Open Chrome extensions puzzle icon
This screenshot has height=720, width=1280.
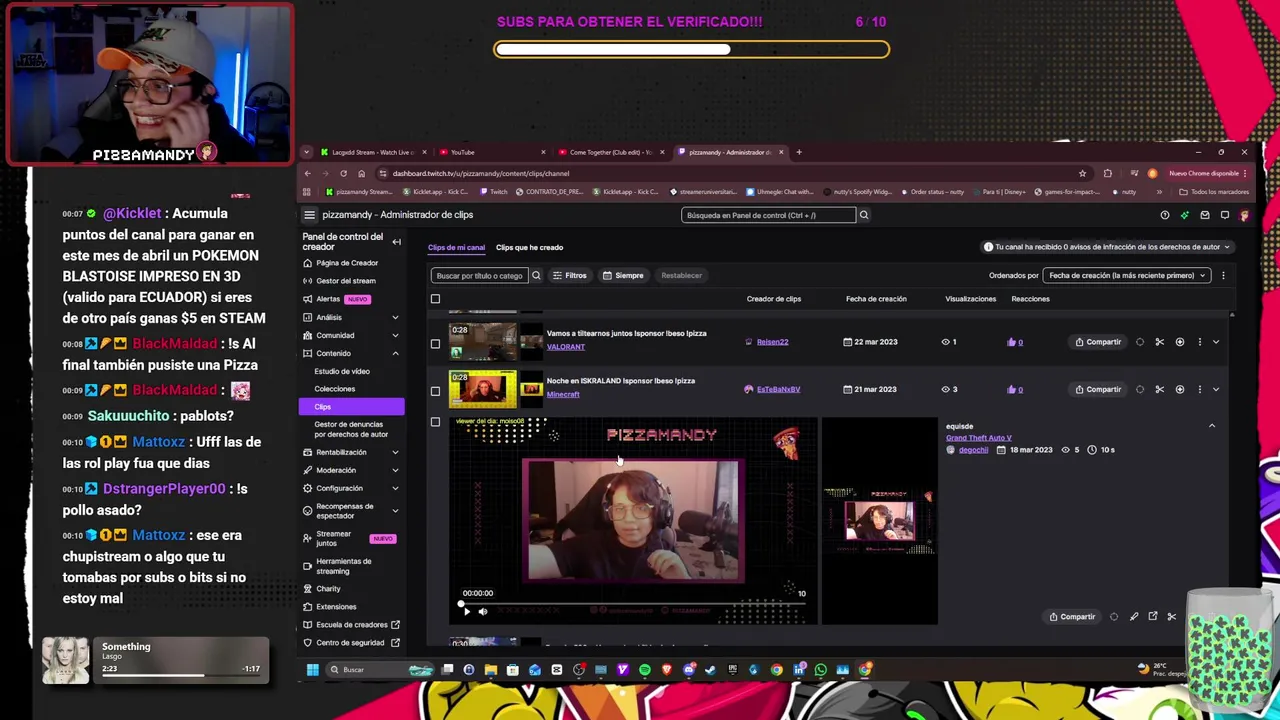(x=1107, y=173)
